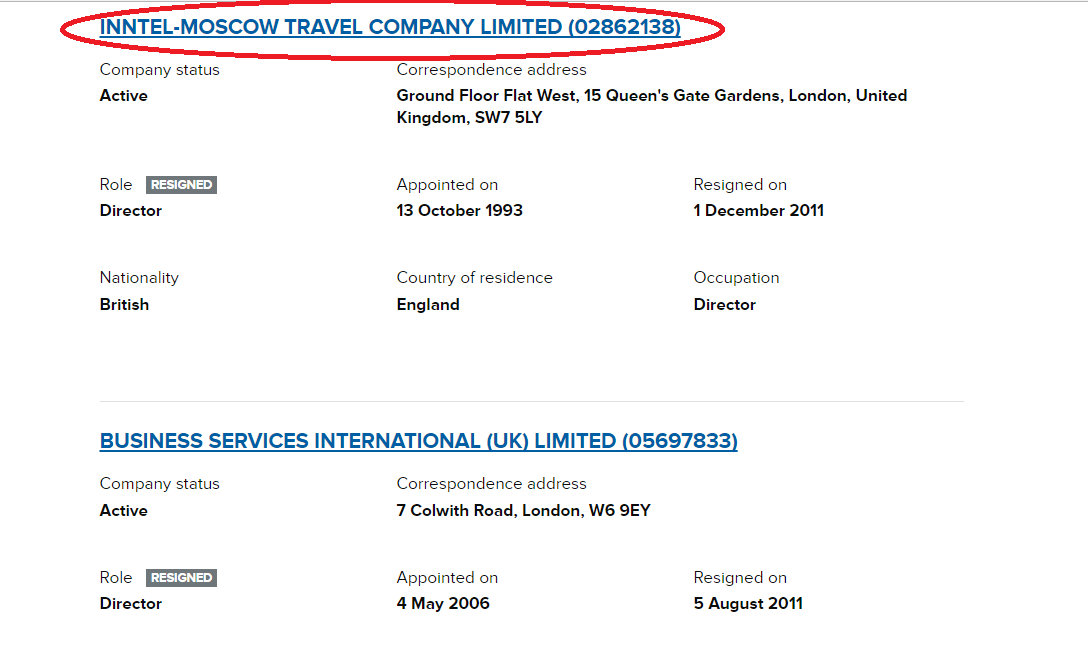Click the Nationality label

139,278
